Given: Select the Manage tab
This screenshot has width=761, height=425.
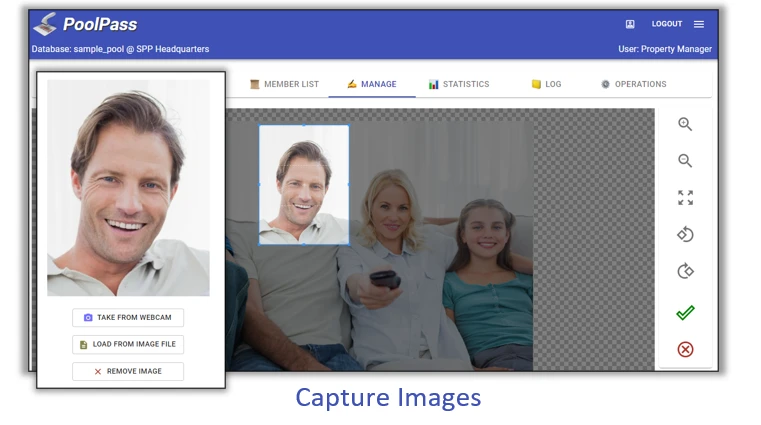Looking at the screenshot, I should coord(372,84).
